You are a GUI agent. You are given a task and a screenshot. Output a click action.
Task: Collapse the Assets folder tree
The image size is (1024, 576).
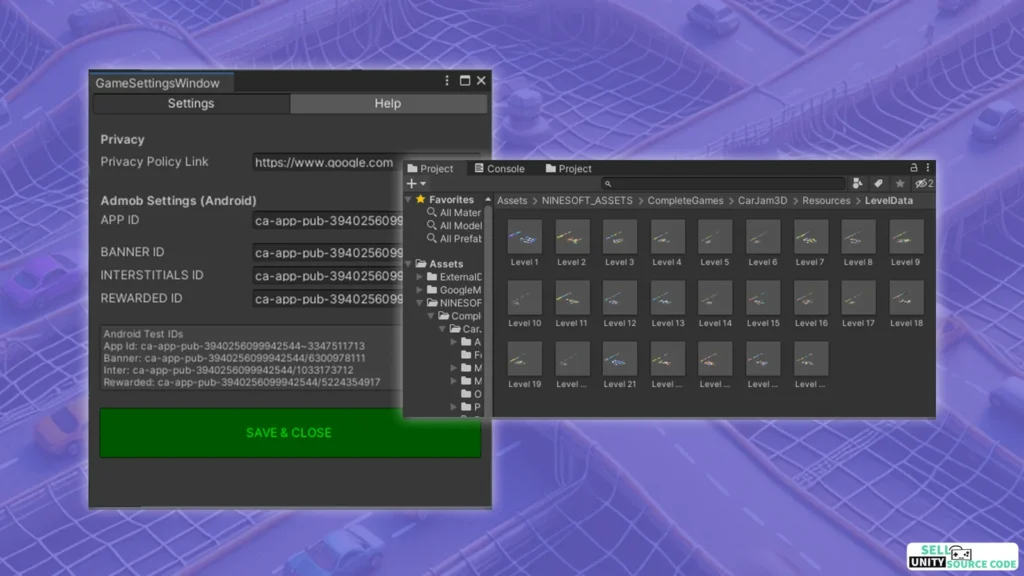coord(408,262)
